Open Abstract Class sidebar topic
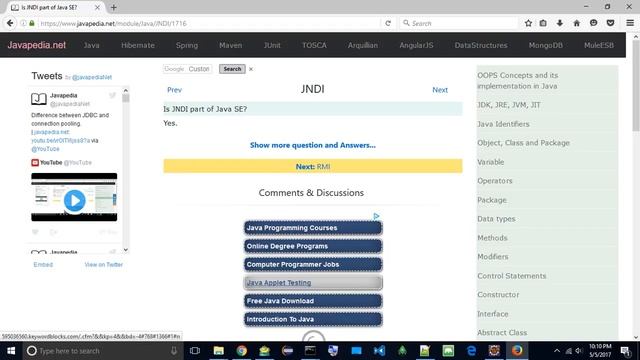Screen dimensions: 640x360 [x=502, y=333]
